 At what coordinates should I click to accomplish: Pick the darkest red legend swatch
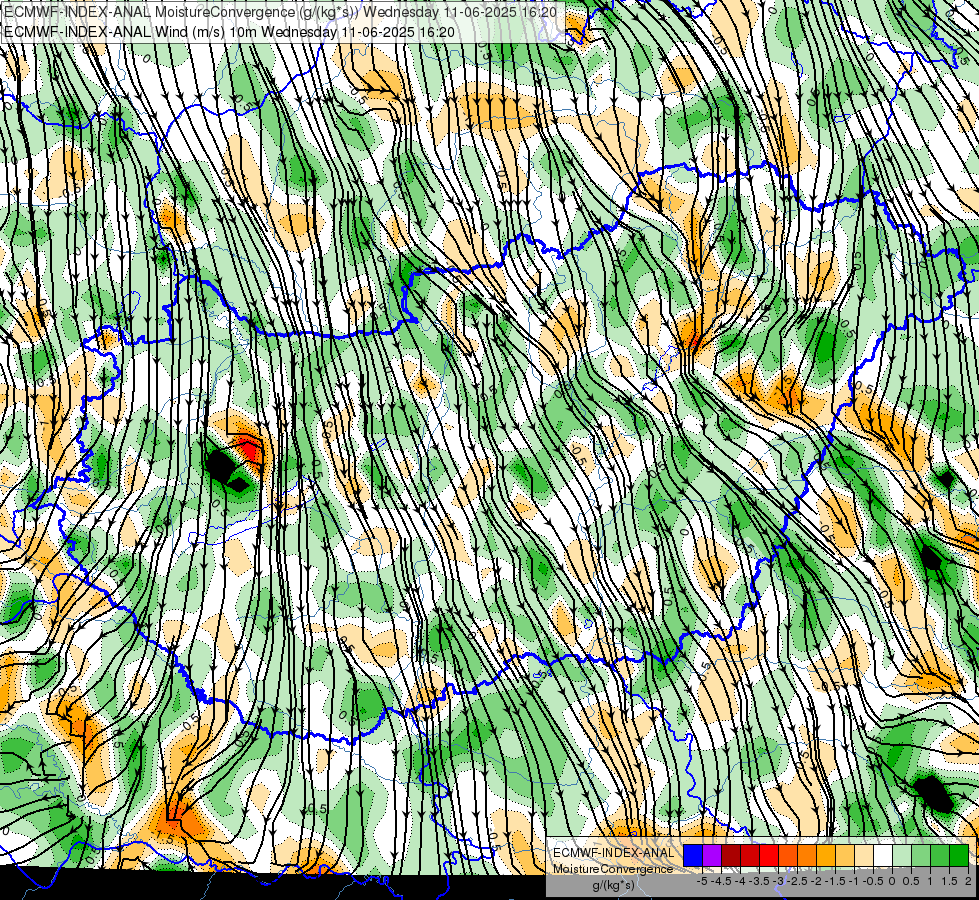(x=731, y=855)
